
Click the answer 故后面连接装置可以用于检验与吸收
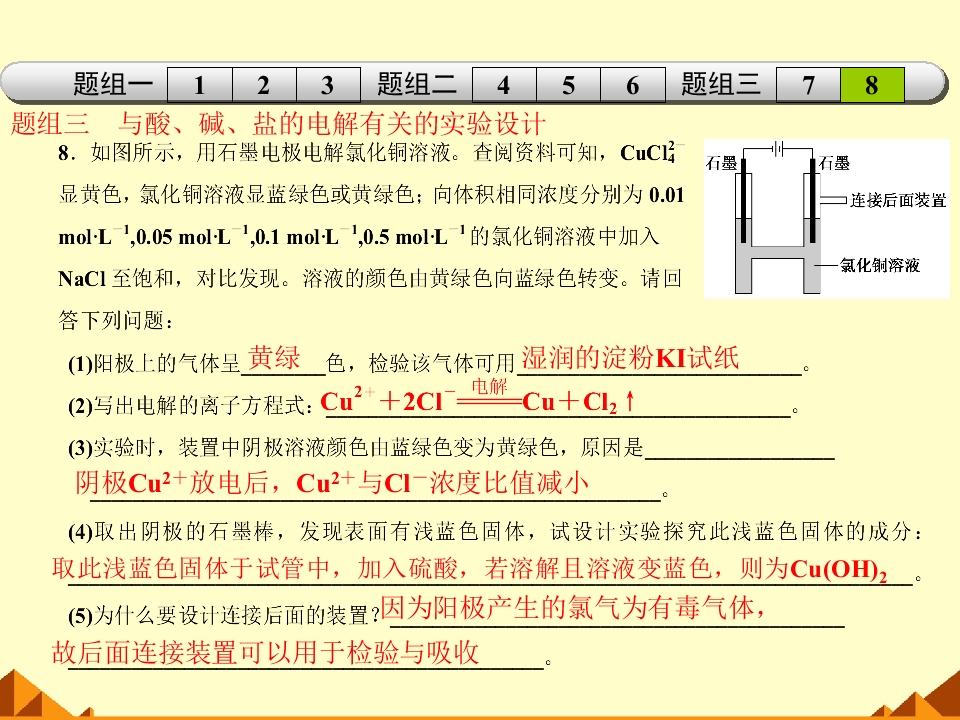266,652
